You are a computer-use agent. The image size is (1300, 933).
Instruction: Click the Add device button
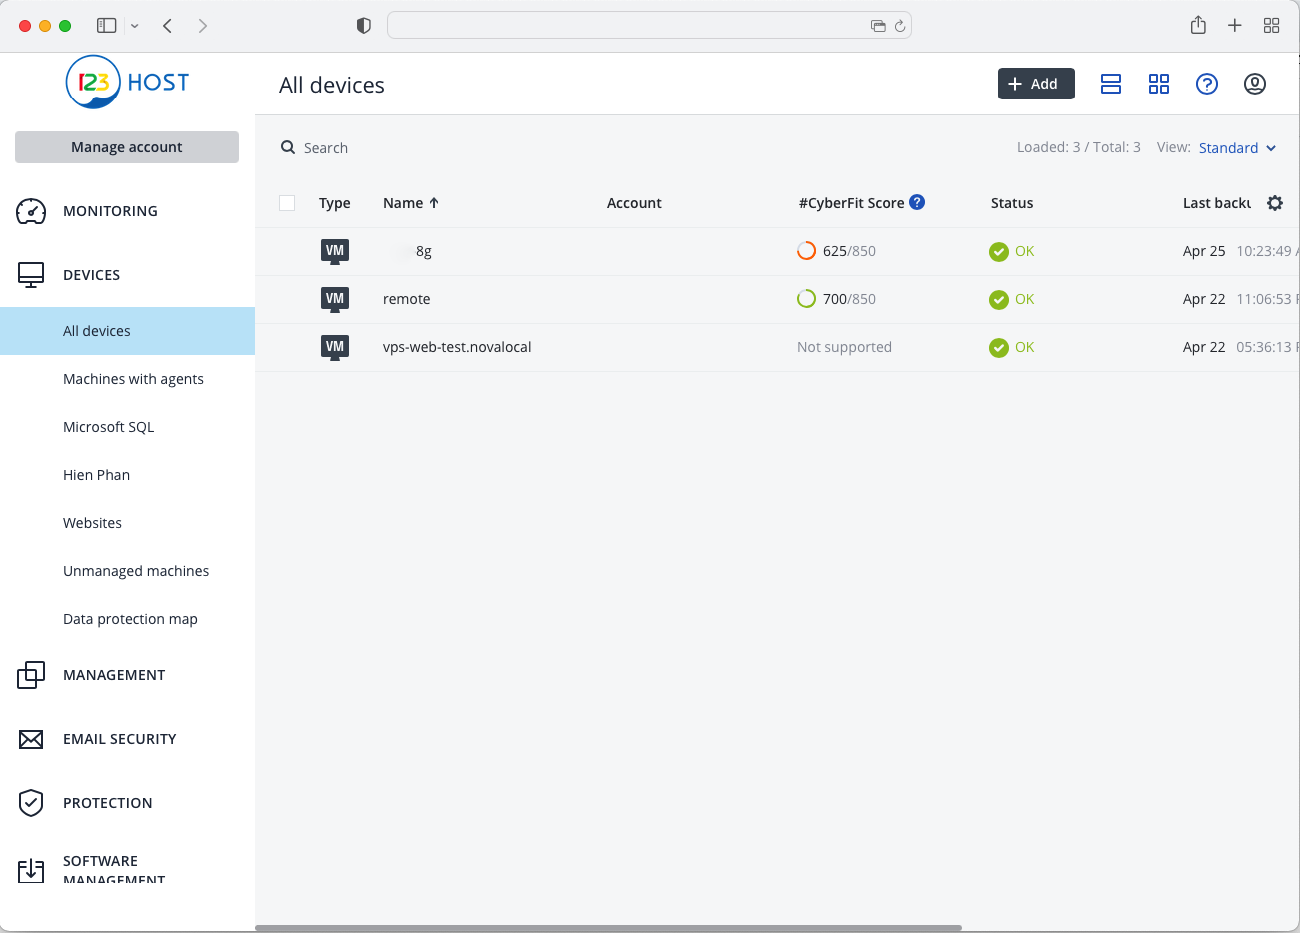tap(1035, 84)
